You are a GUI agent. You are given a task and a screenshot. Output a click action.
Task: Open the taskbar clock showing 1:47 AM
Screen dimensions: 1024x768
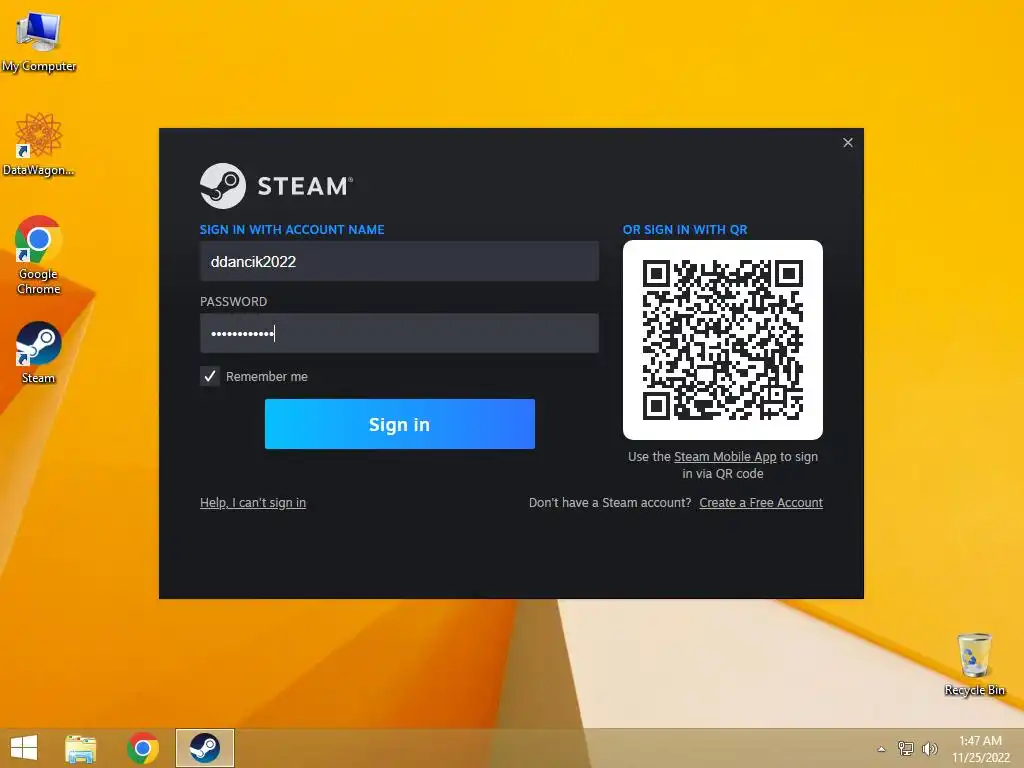click(980, 748)
